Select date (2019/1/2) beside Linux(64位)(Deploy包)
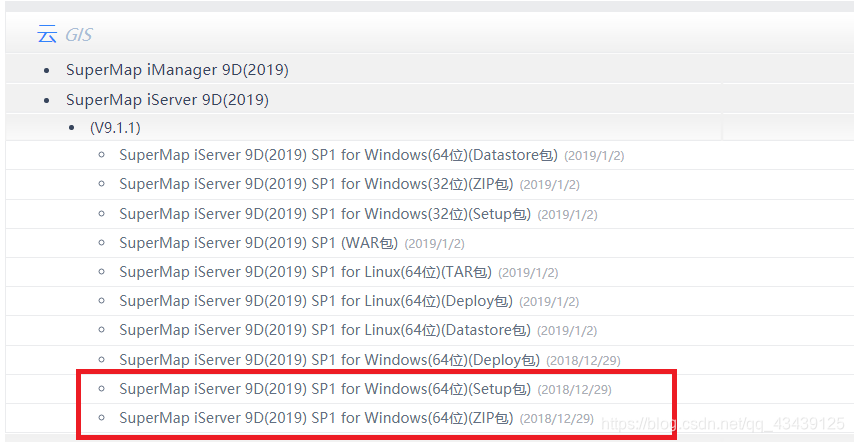Image resolution: width=854 pixels, height=442 pixels. pos(549,302)
